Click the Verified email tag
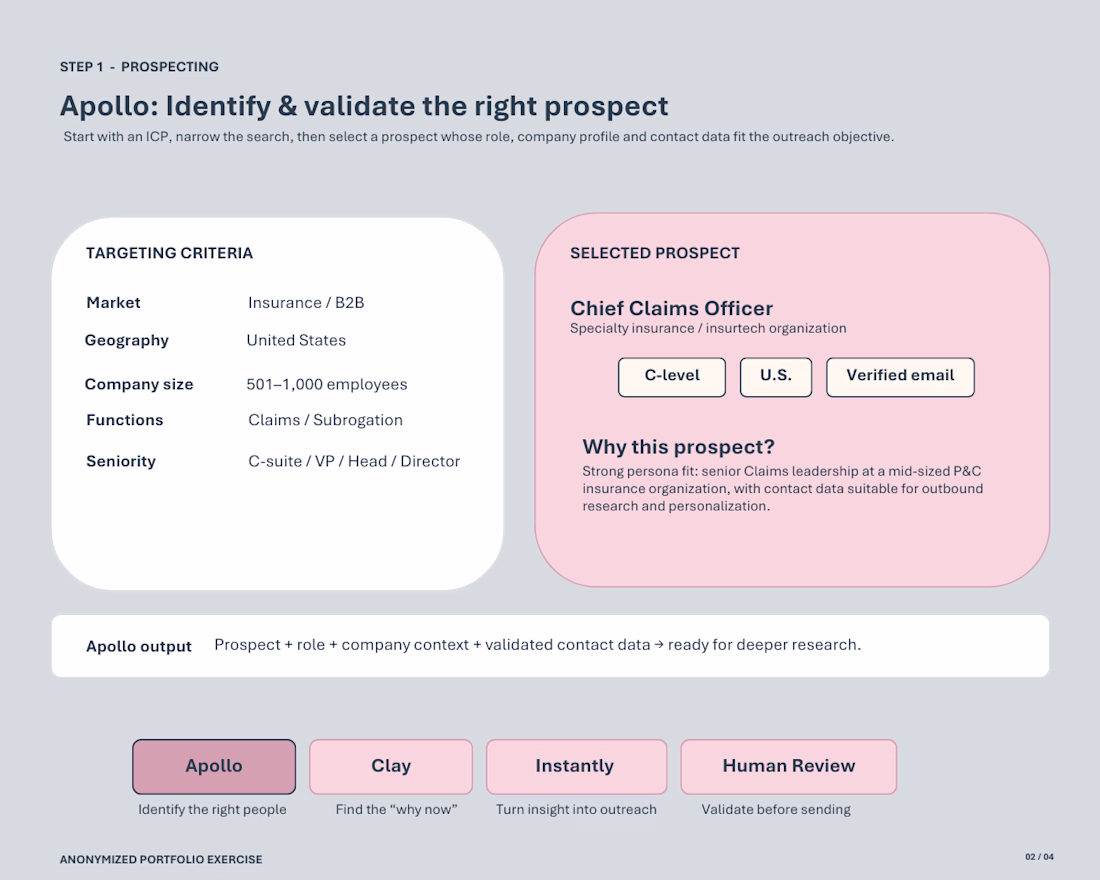 point(900,377)
